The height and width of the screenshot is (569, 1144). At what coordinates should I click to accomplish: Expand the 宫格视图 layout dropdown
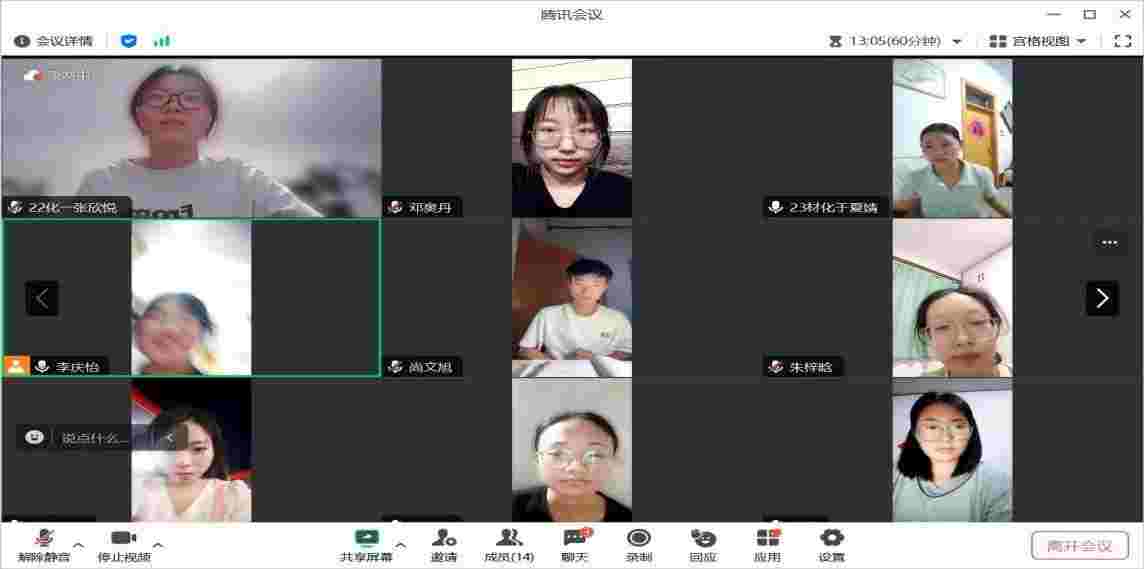(x=1038, y=41)
